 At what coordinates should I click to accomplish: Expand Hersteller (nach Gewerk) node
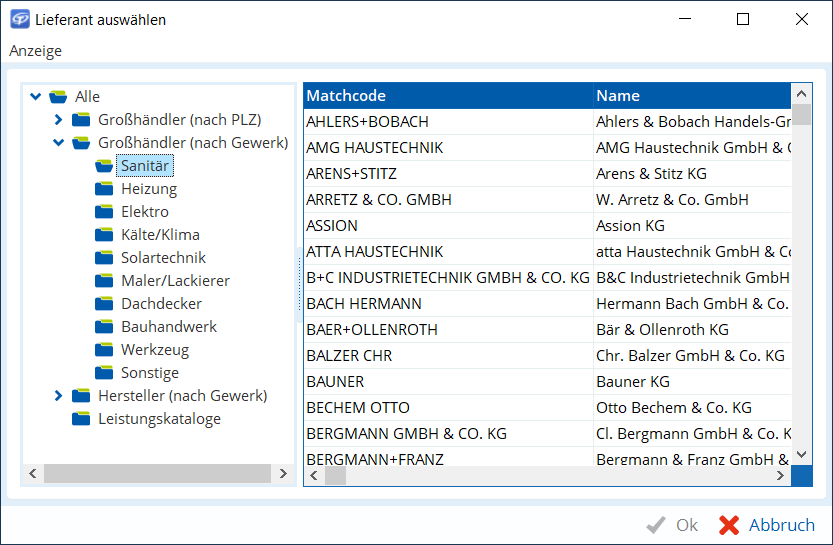pos(59,396)
